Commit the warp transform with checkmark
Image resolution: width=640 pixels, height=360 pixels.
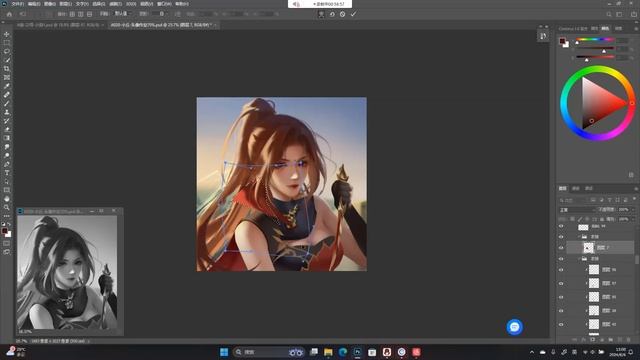pyautogui.click(x=353, y=14)
